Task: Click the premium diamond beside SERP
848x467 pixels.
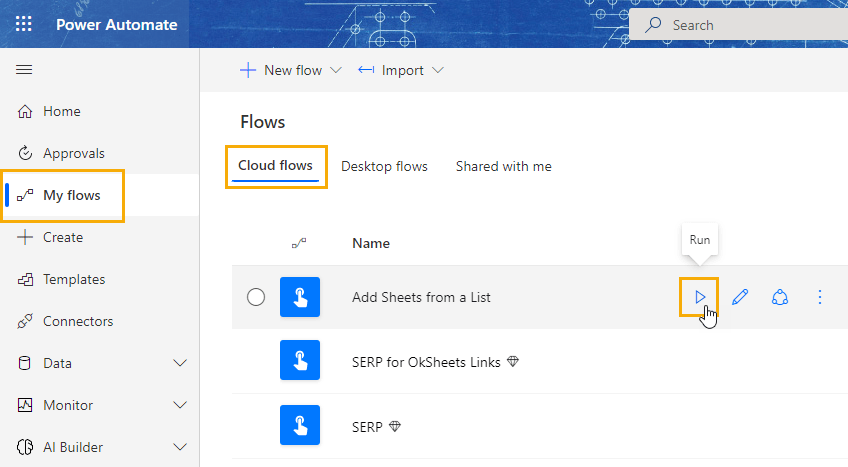Action: click(x=395, y=426)
